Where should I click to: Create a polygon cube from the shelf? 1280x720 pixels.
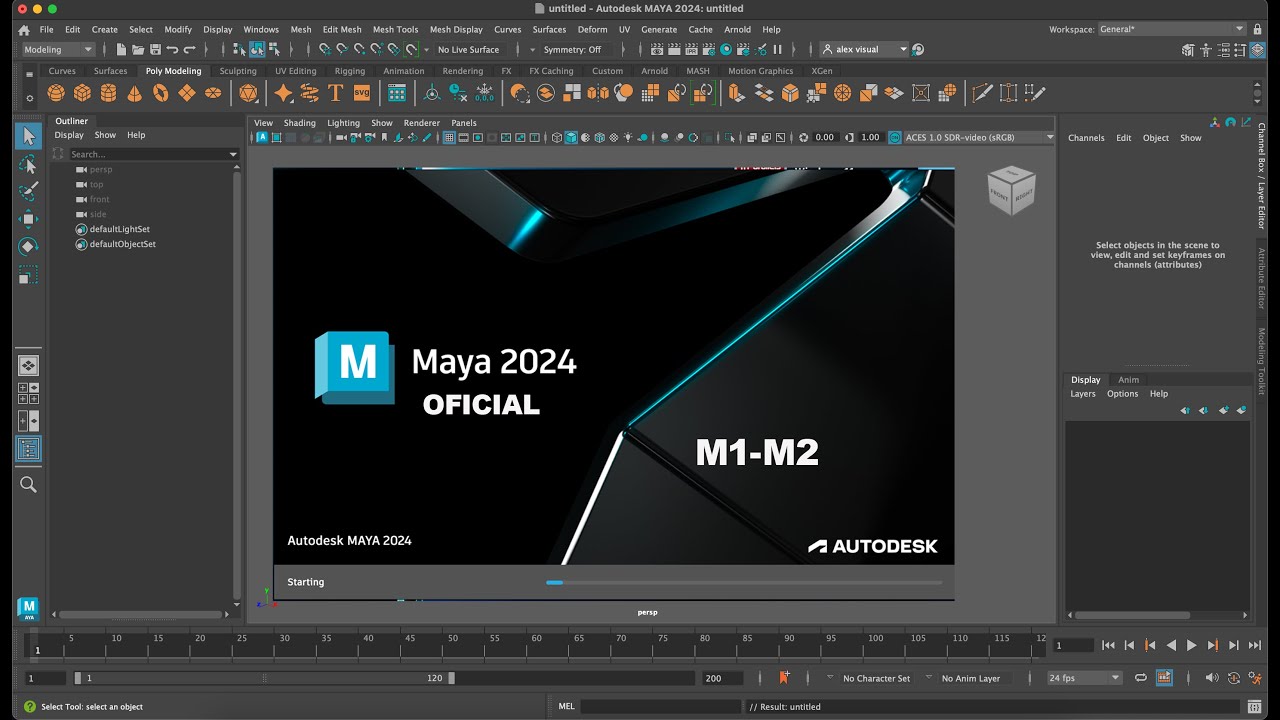(82, 93)
